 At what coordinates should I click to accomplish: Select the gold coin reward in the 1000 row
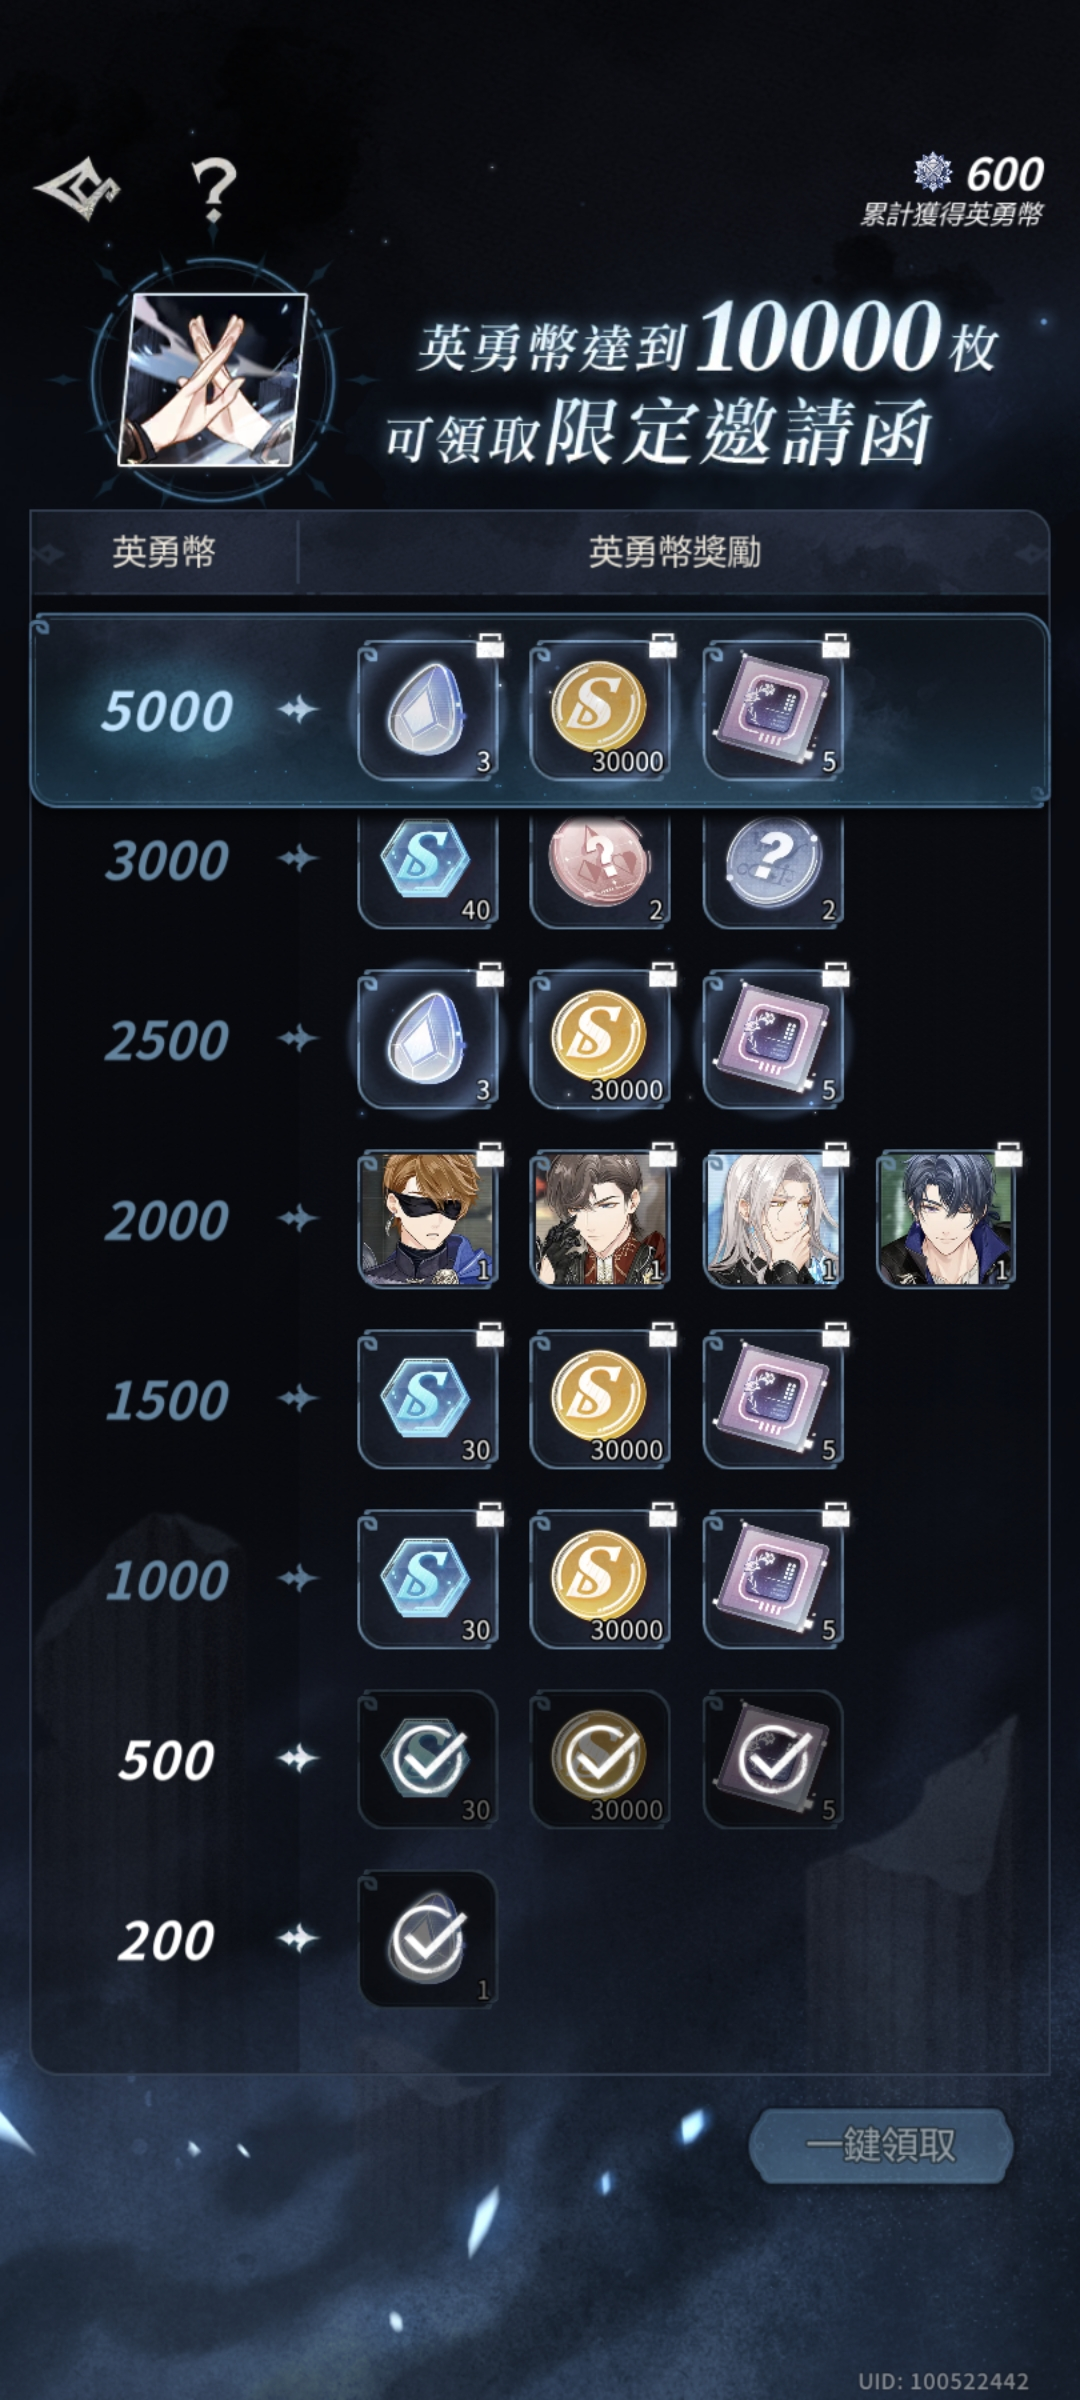[x=600, y=1579]
